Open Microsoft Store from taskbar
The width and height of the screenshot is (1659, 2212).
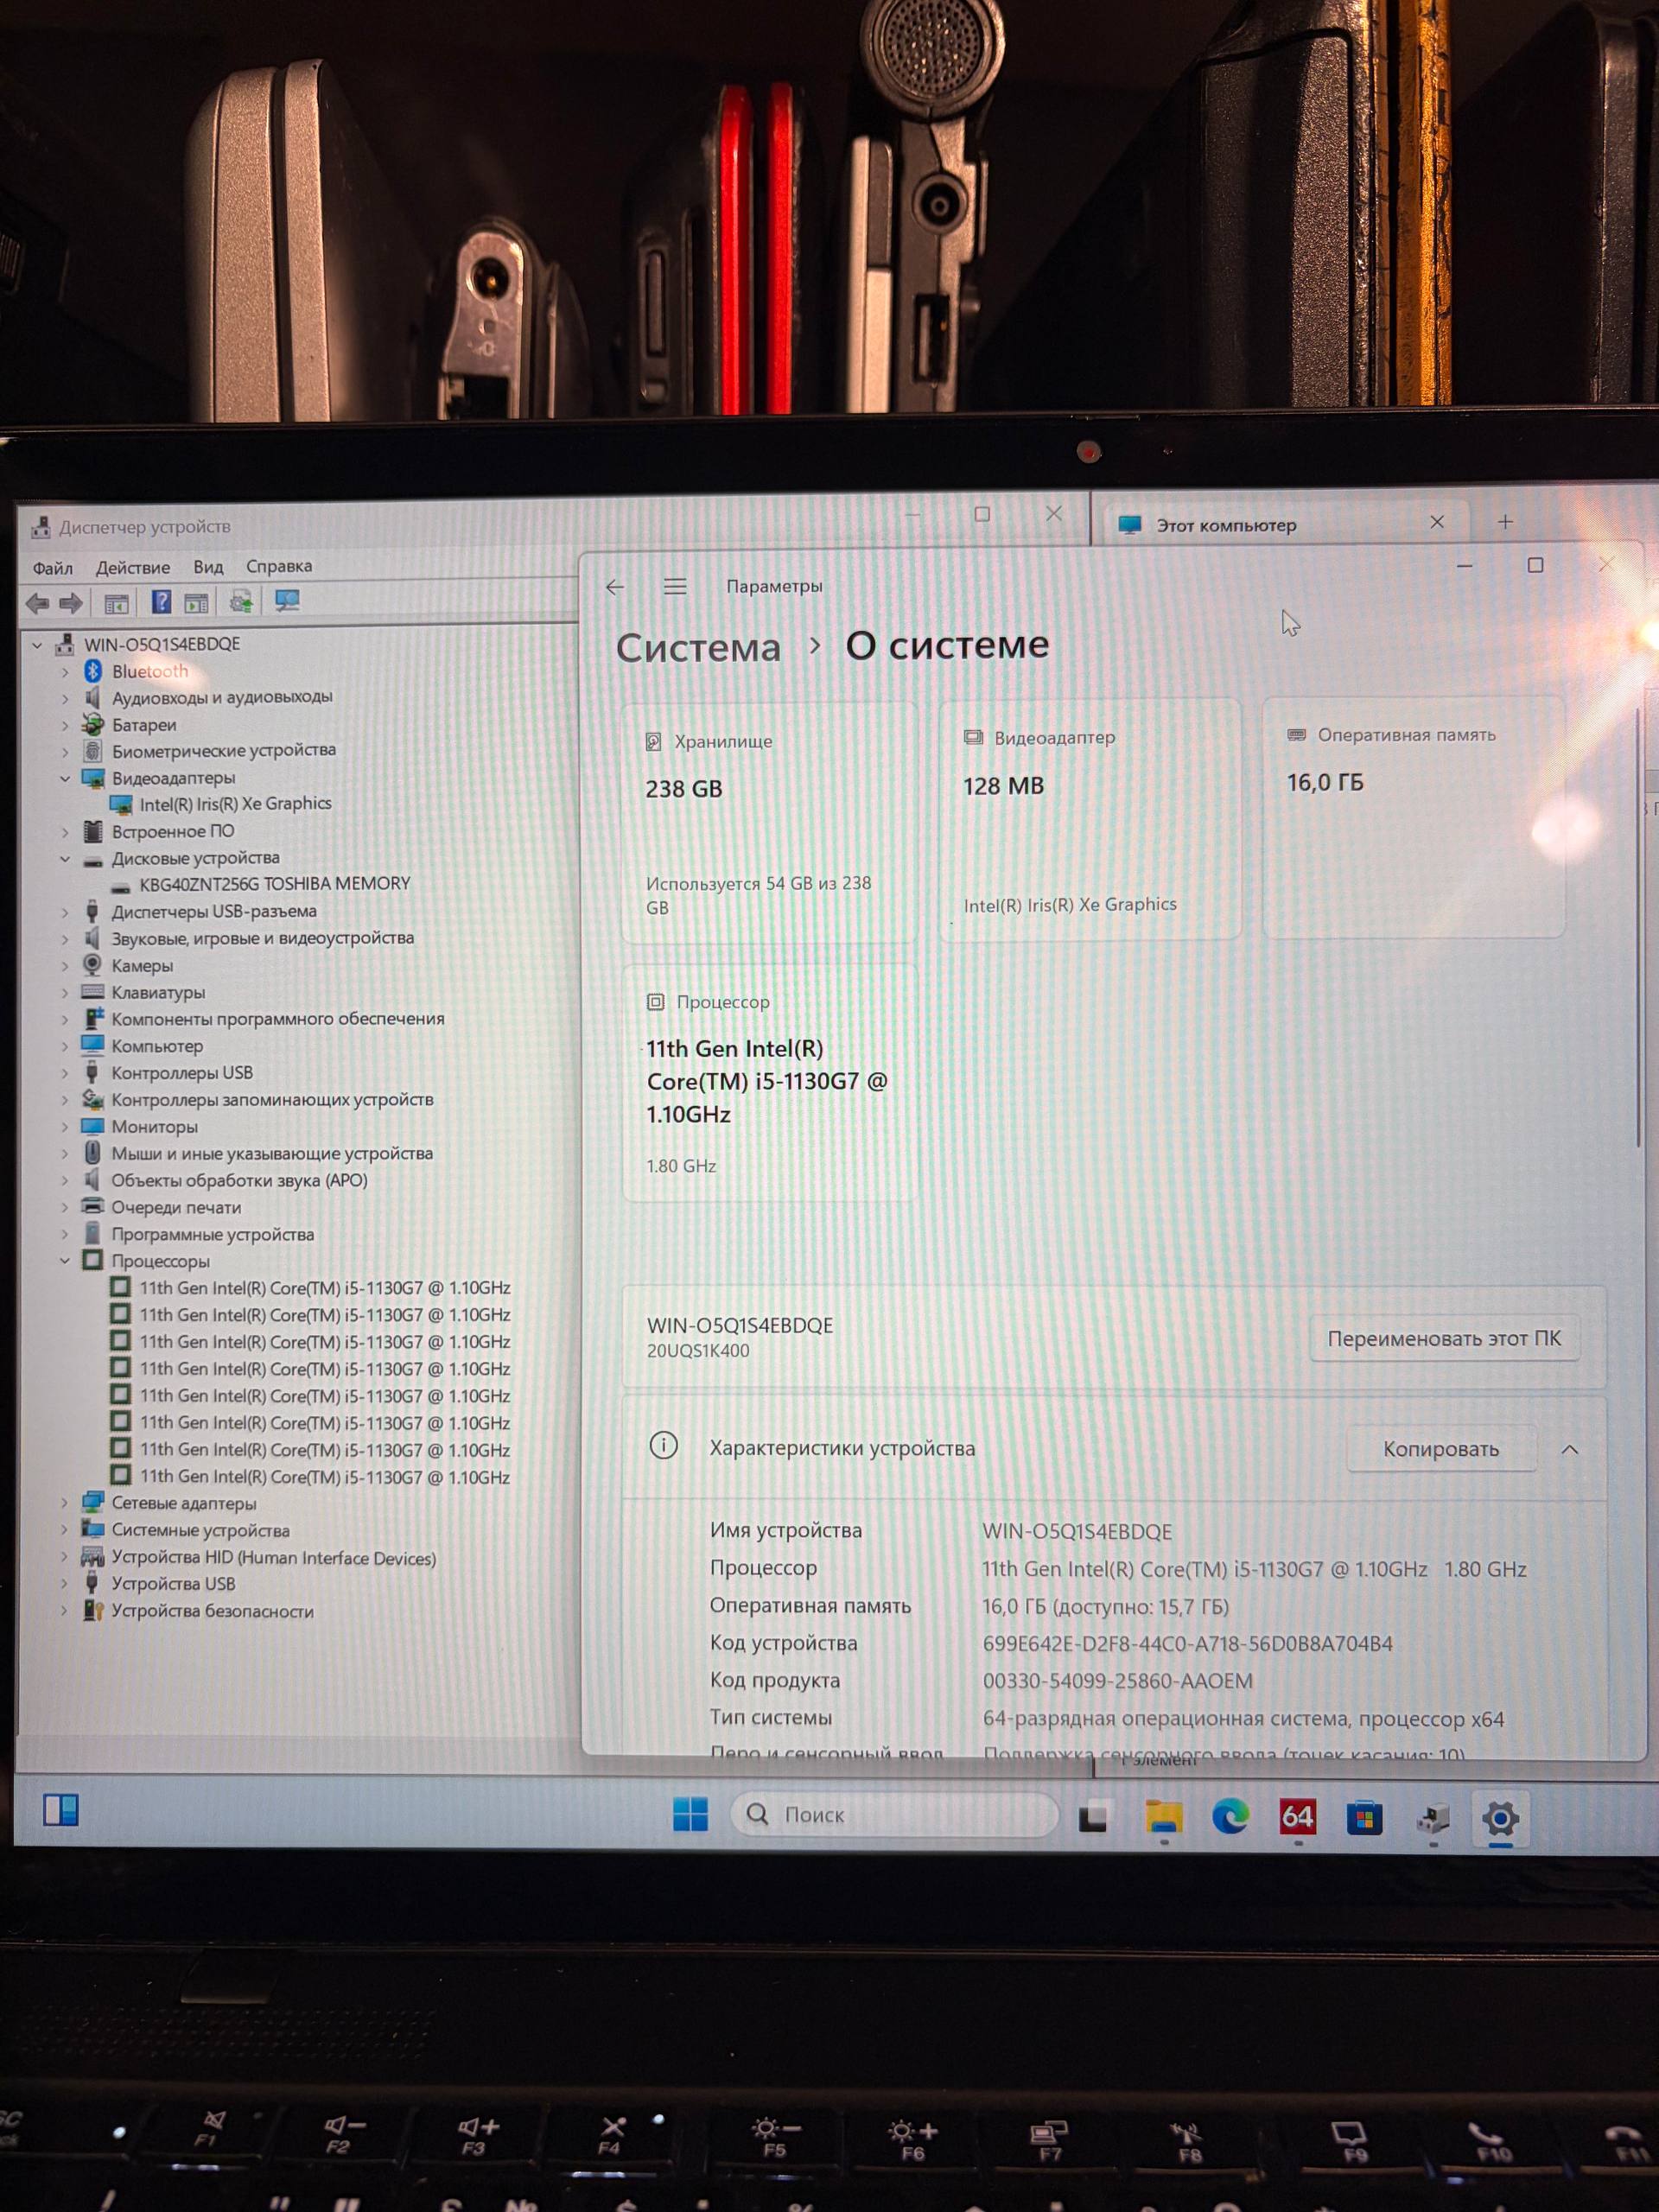coord(1364,1817)
